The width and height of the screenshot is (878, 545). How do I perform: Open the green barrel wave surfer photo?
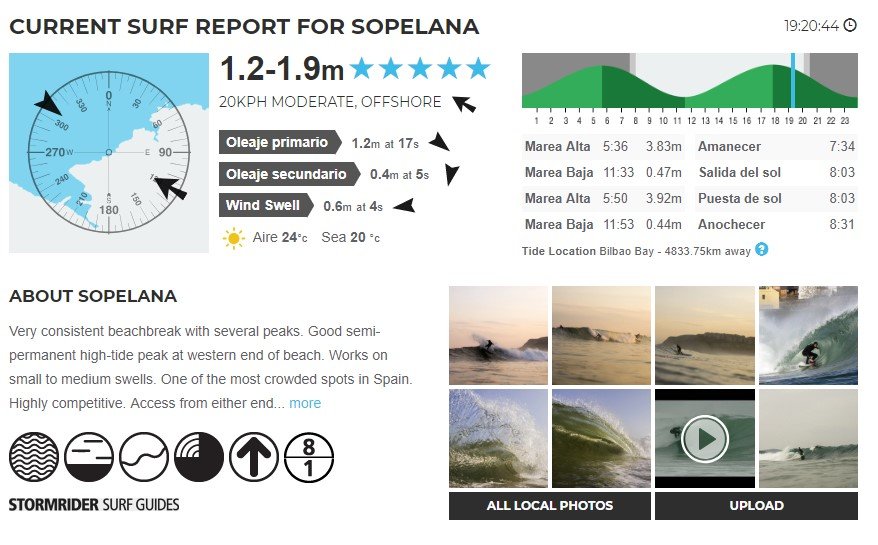(808, 335)
